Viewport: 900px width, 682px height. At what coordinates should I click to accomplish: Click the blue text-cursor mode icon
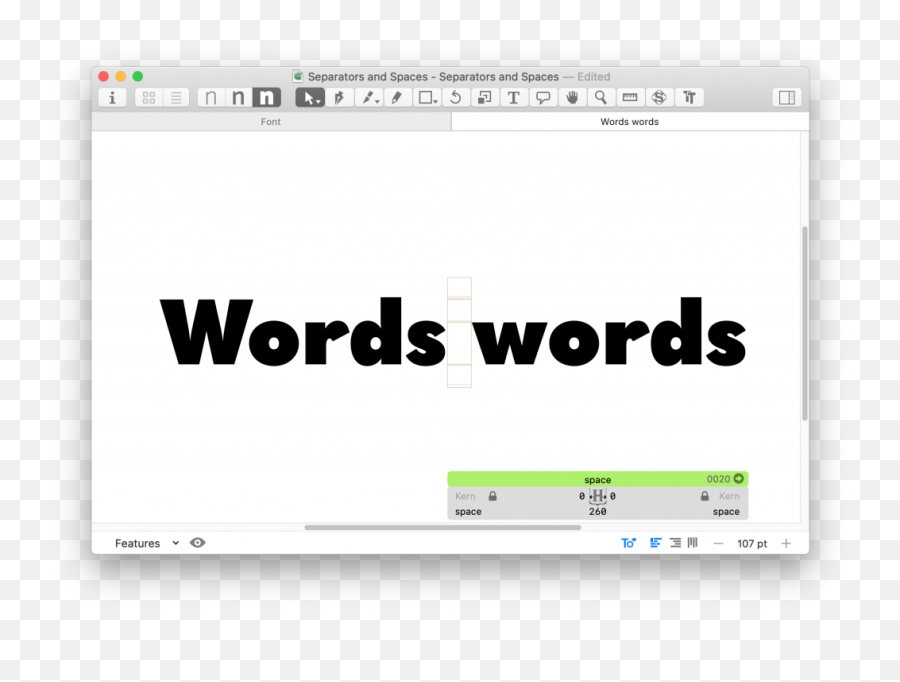click(x=629, y=542)
